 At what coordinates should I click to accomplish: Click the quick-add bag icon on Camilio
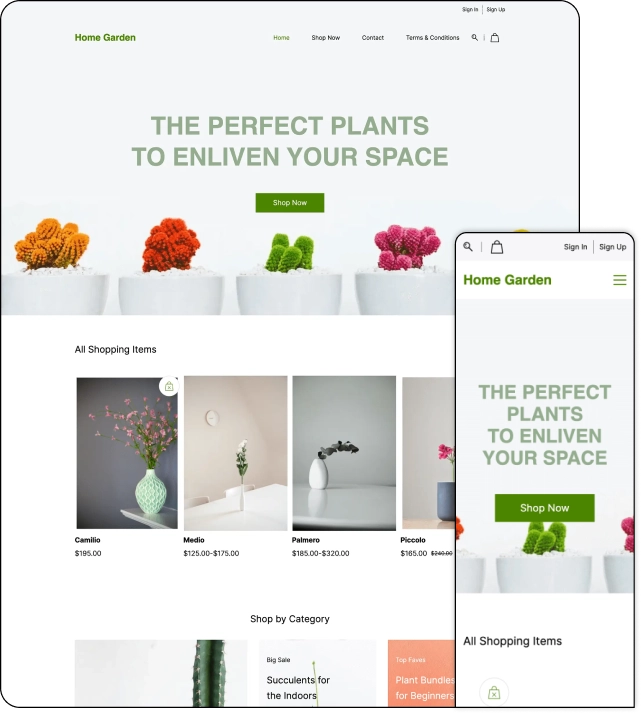[169, 386]
